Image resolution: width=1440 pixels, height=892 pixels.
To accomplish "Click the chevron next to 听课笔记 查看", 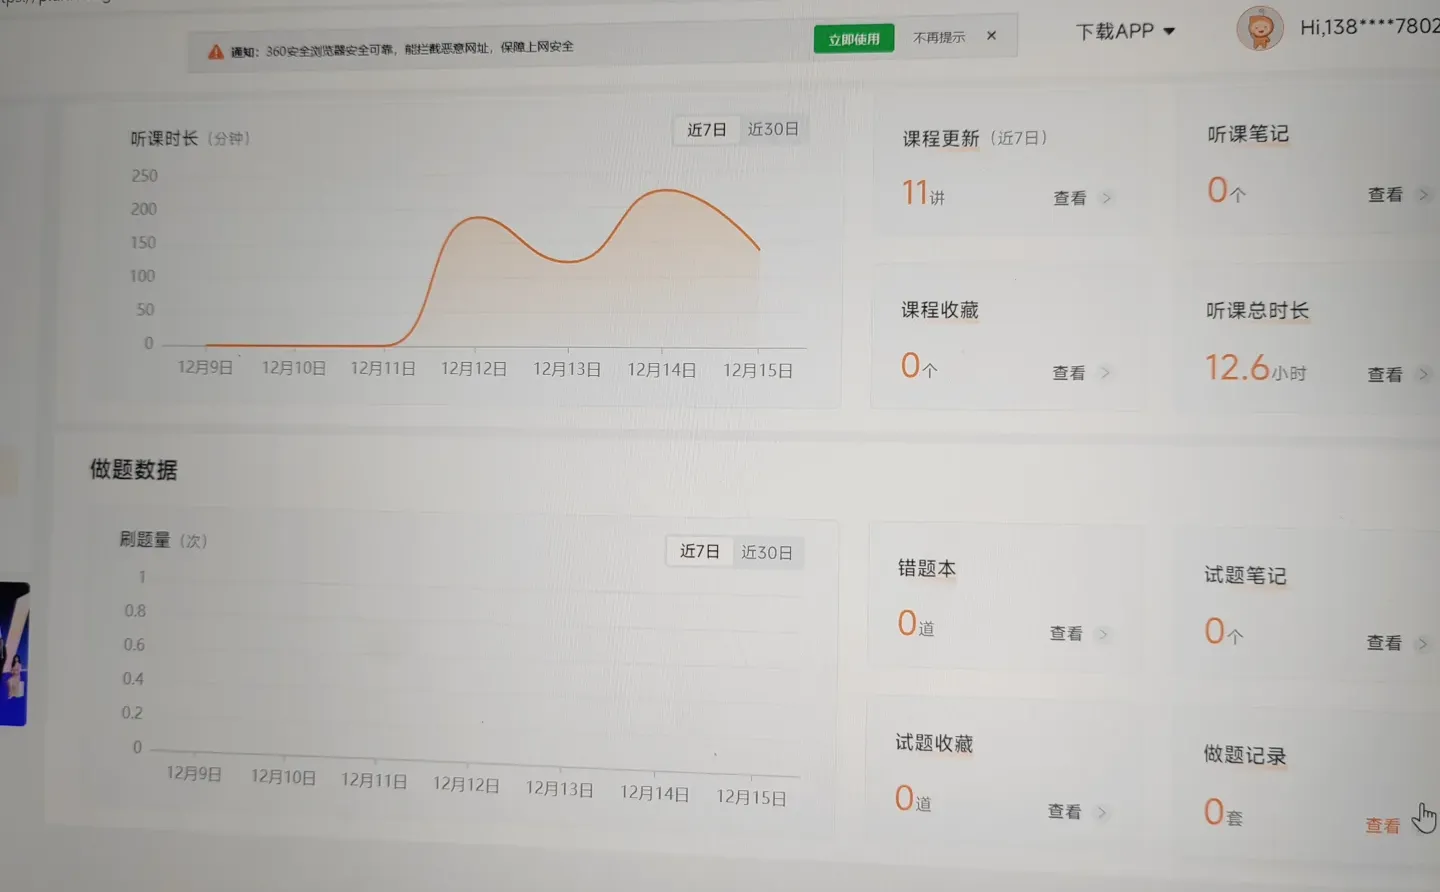I will pyautogui.click(x=1423, y=195).
